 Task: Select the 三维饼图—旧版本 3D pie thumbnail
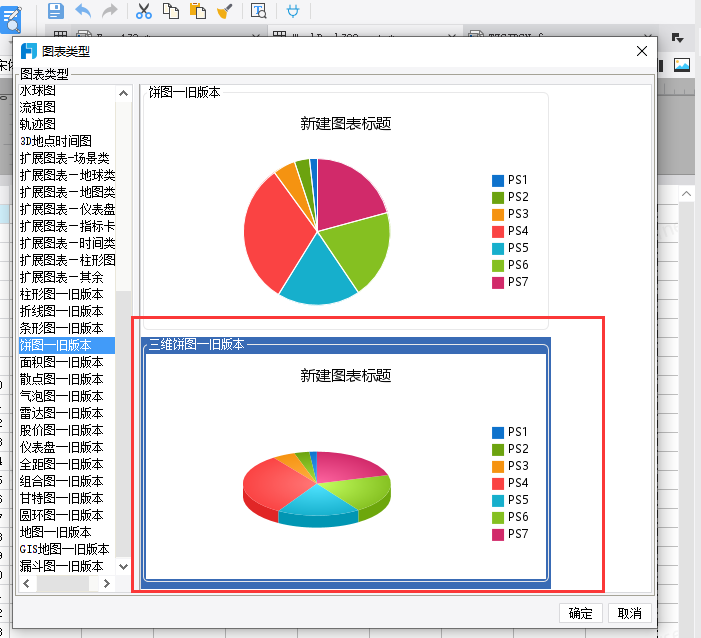tap(346, 463)
